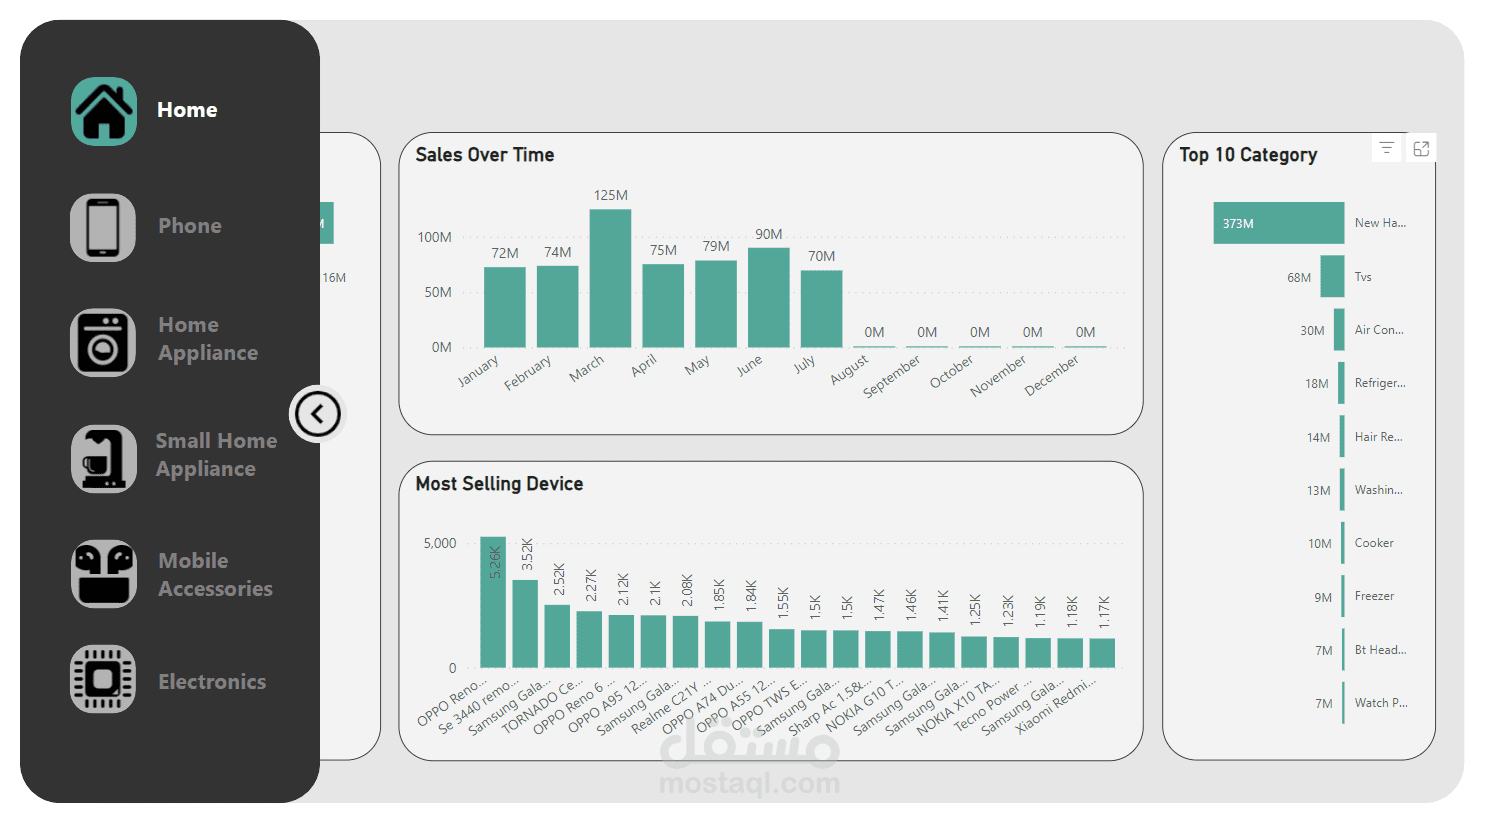This screenshot has height=815, width=1500.
Task: Click the washing machine Home Appliance icon
Action: [103, 342]
